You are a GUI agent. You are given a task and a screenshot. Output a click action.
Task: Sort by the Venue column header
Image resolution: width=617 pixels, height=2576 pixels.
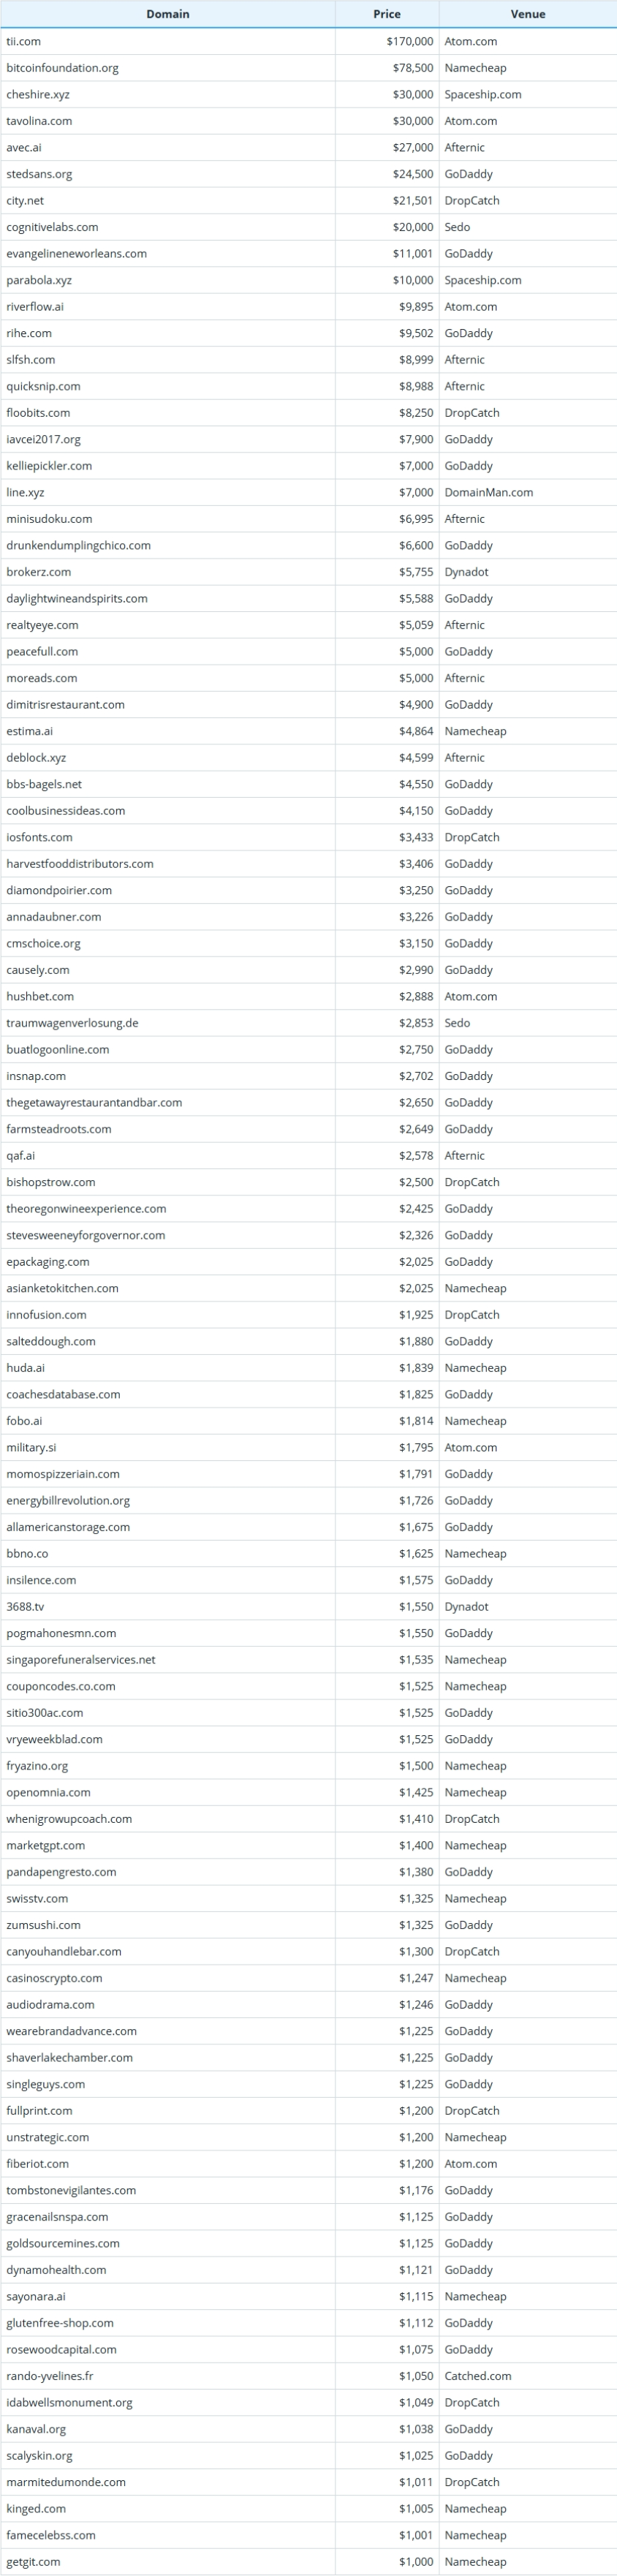[527, 14]
